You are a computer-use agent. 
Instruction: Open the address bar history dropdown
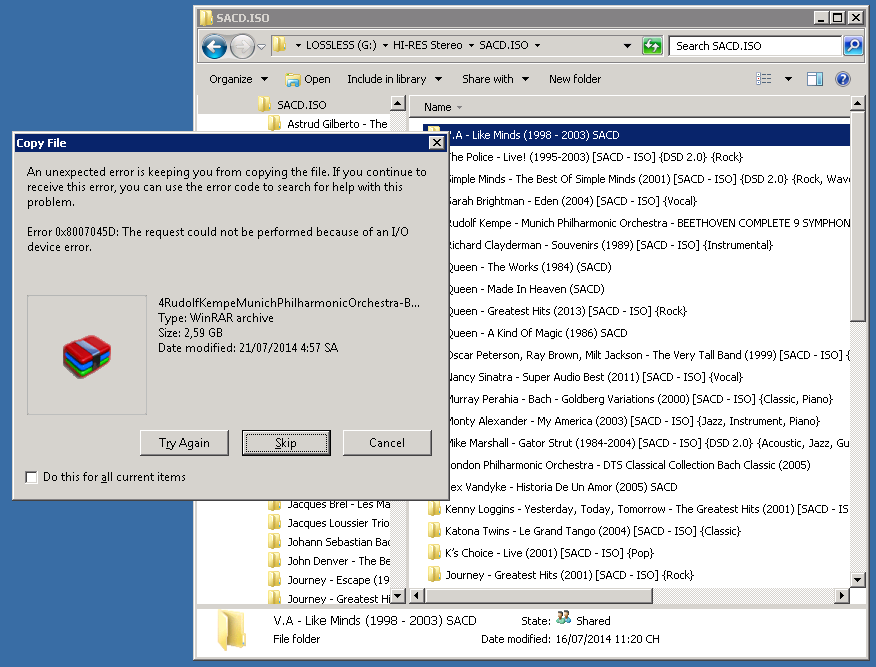coord(627,46)
